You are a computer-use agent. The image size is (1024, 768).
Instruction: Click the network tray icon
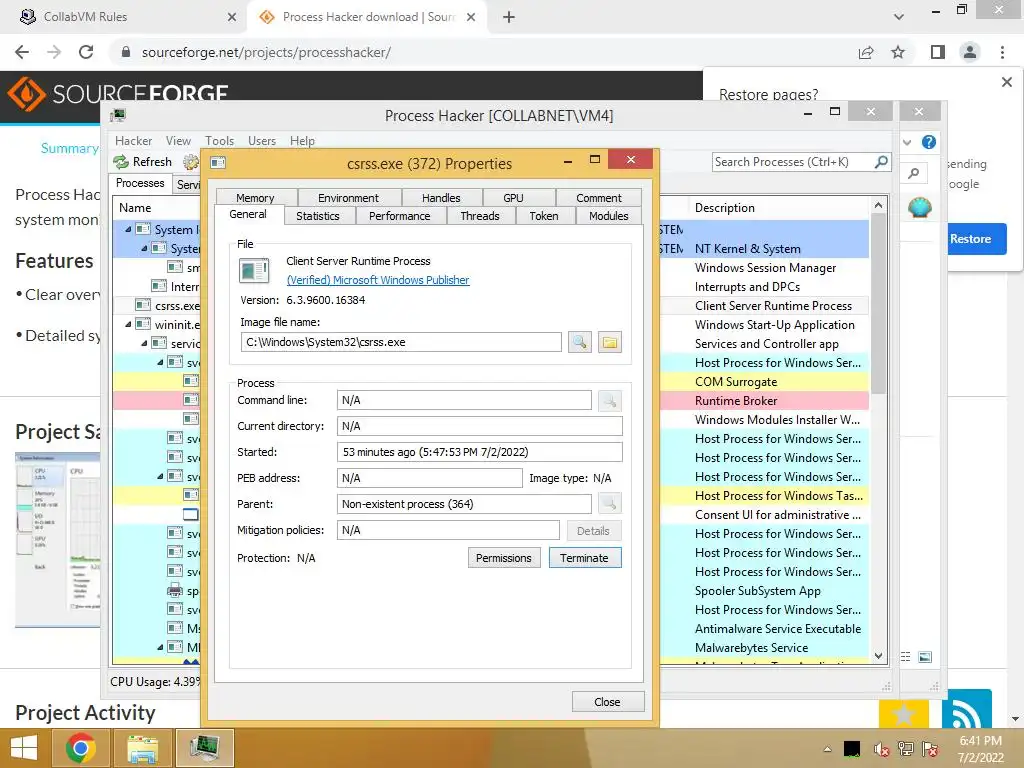coord(906,749)
